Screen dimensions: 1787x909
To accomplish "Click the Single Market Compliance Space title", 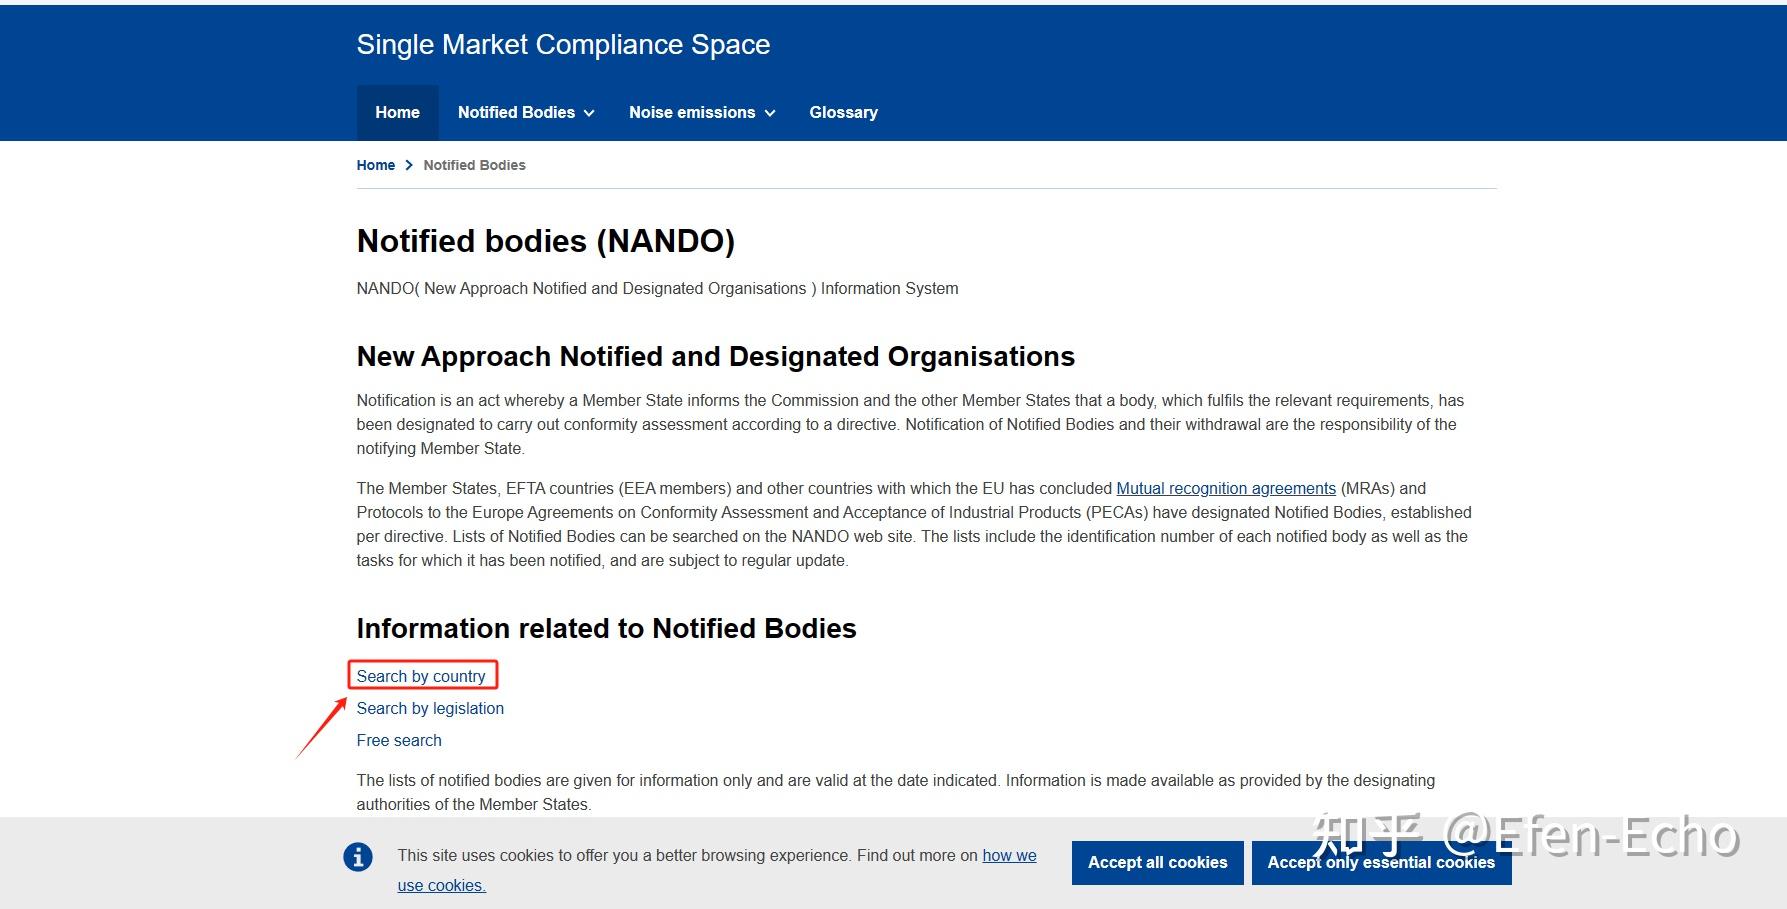I will click(563, 44).
